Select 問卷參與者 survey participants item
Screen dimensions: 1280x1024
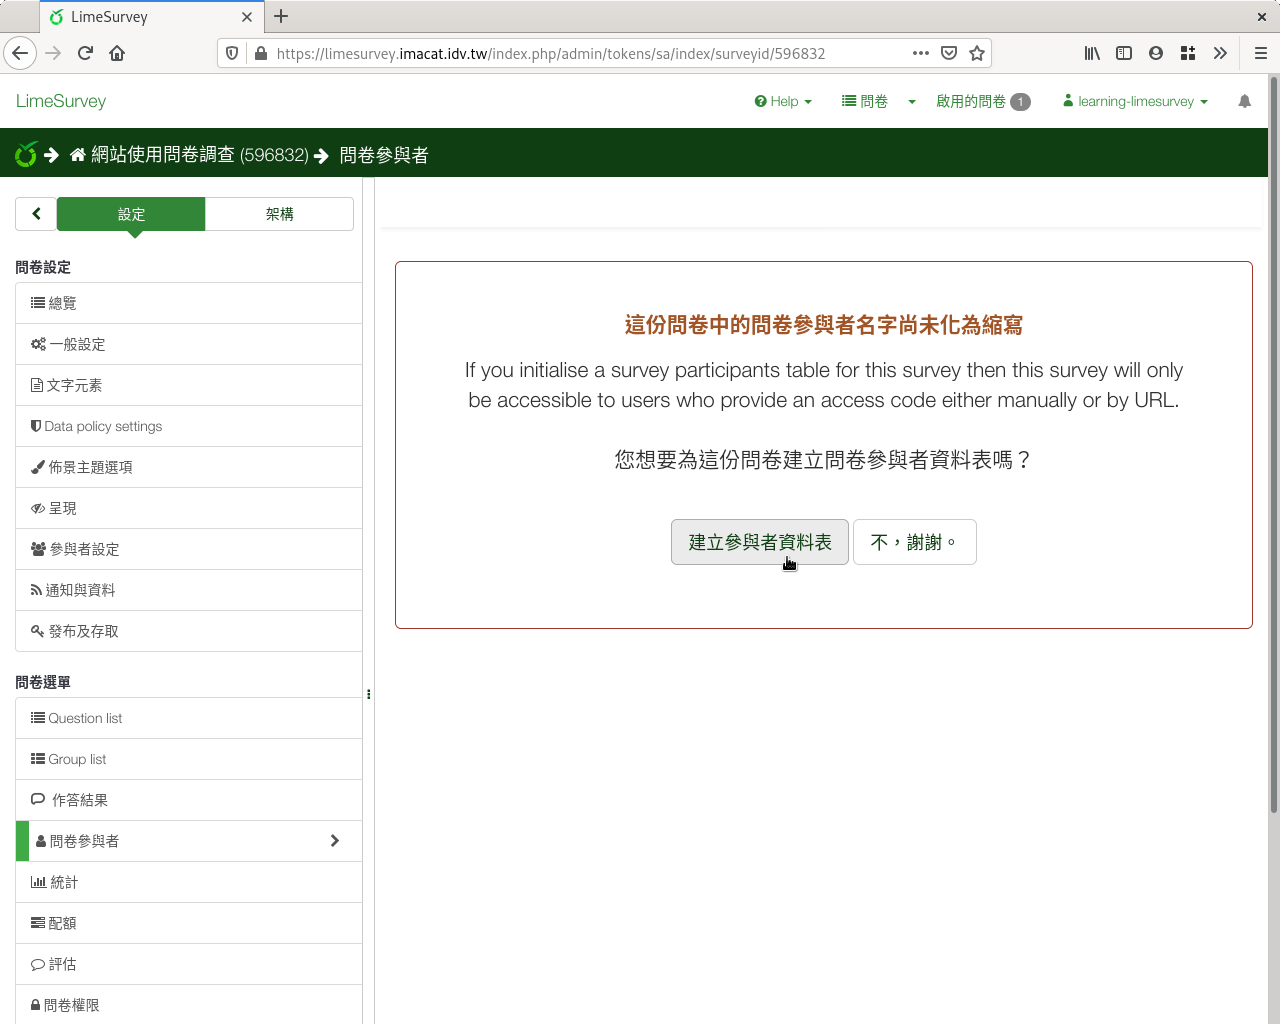pyautogui.click(x=189, y=841)
